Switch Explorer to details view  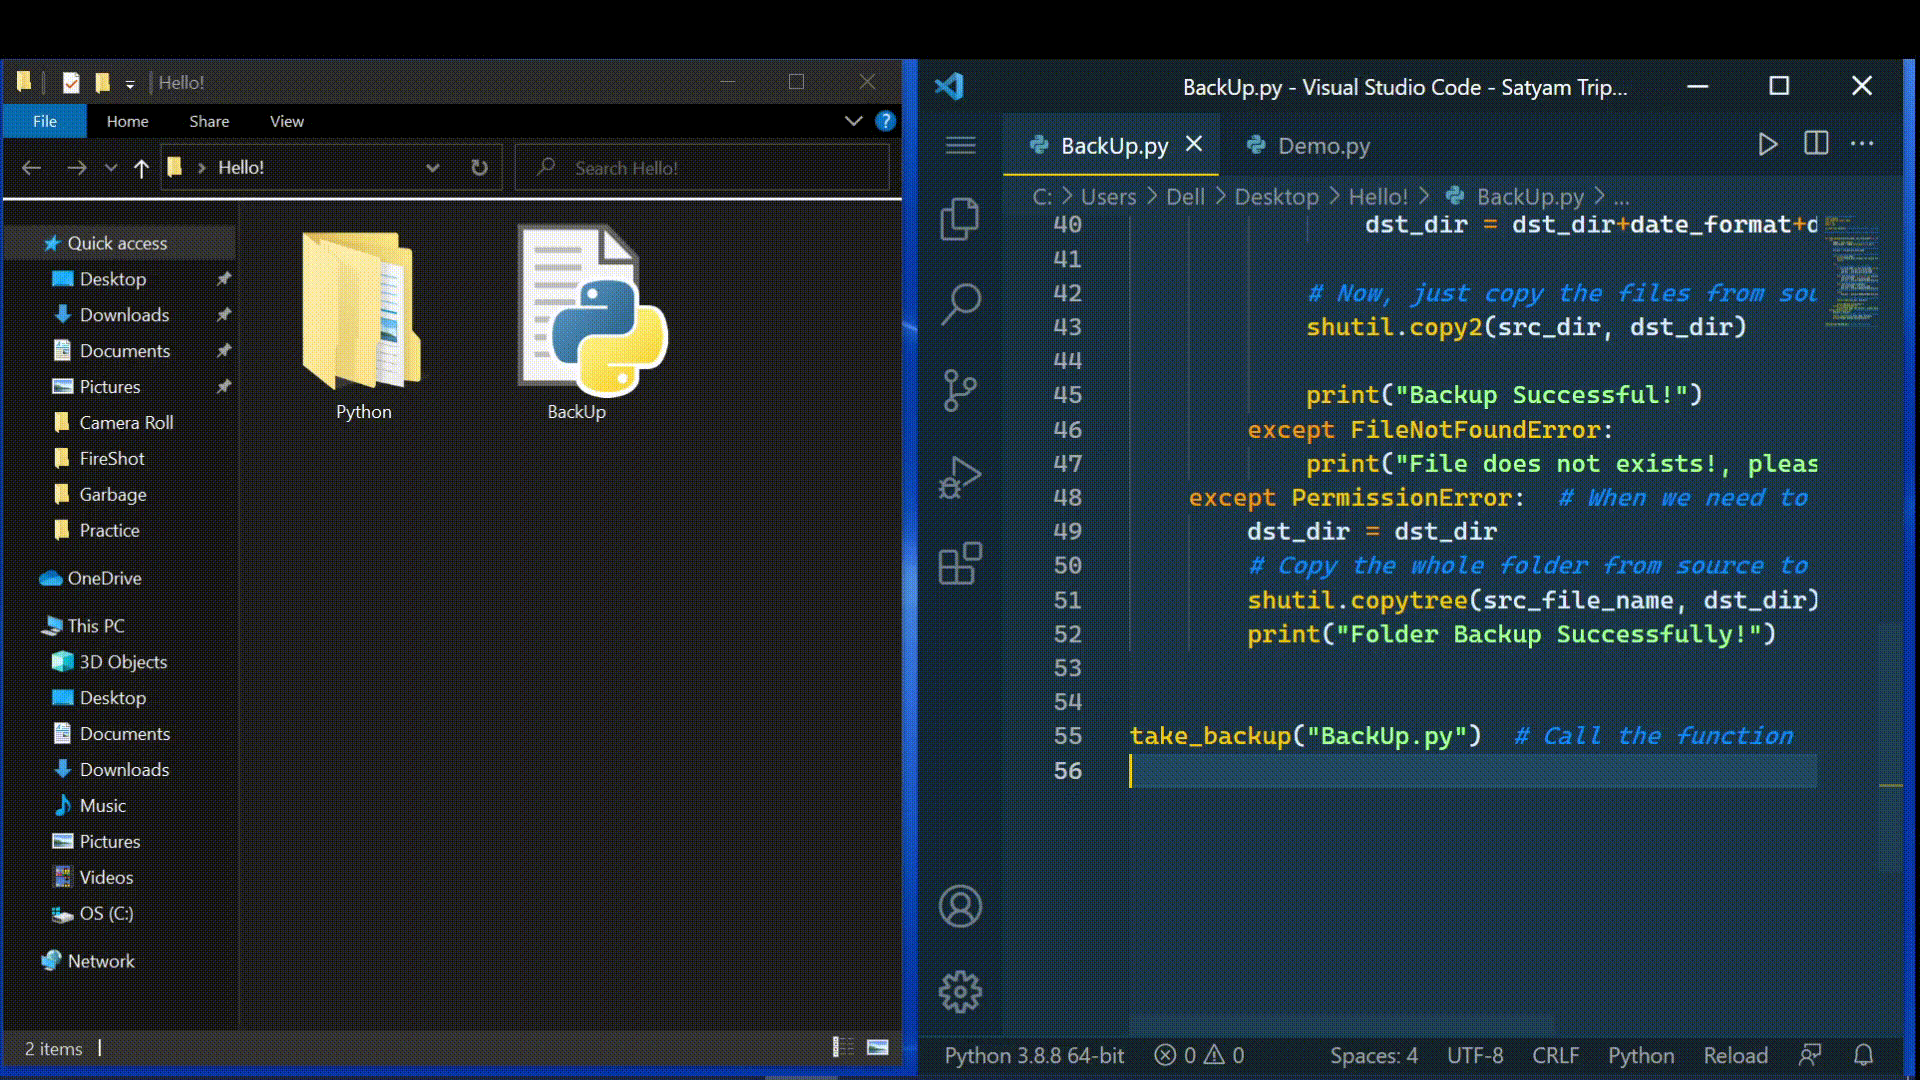point(841,1046)
